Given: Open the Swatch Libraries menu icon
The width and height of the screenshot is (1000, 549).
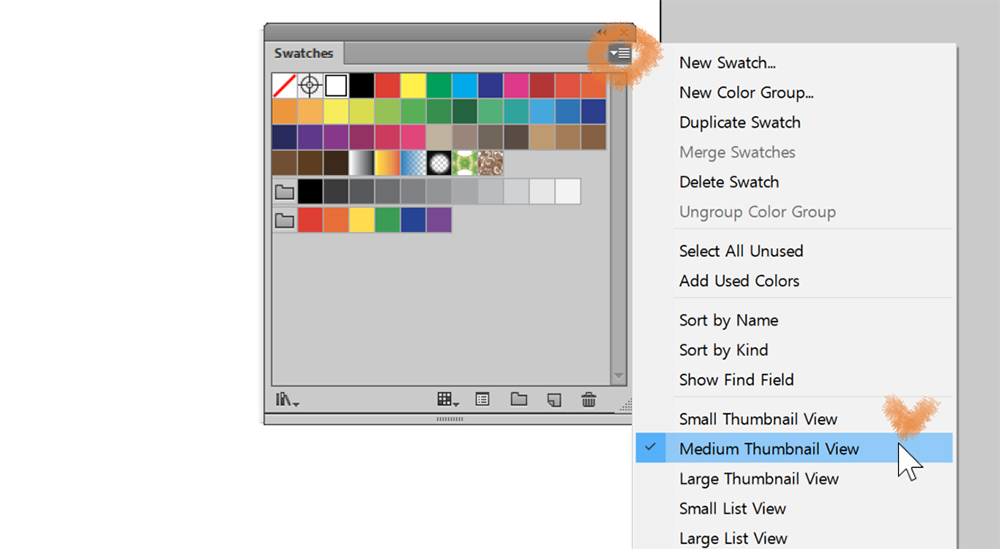Looking at the screenshot, I should point(287,400).
